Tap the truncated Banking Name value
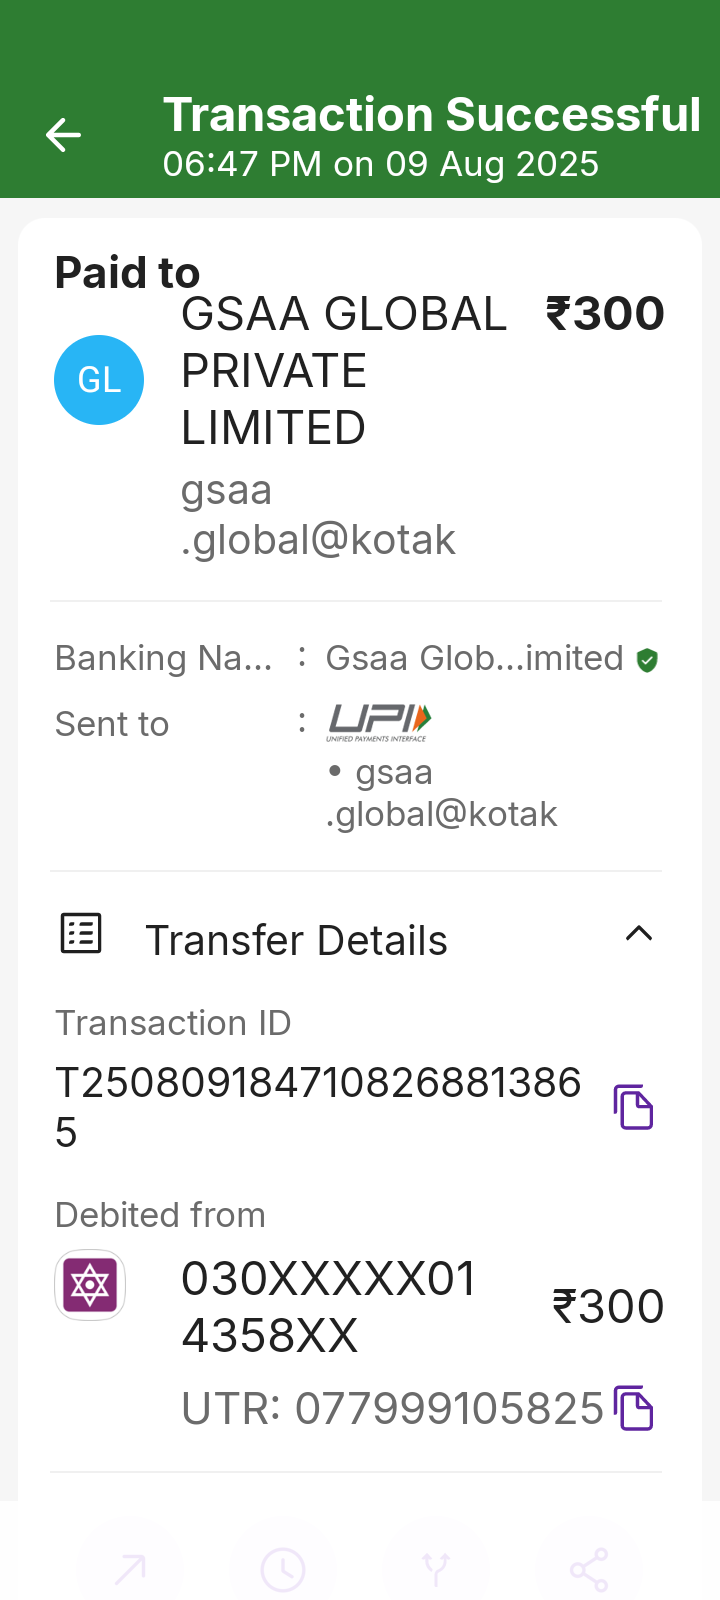 (474, 658)
